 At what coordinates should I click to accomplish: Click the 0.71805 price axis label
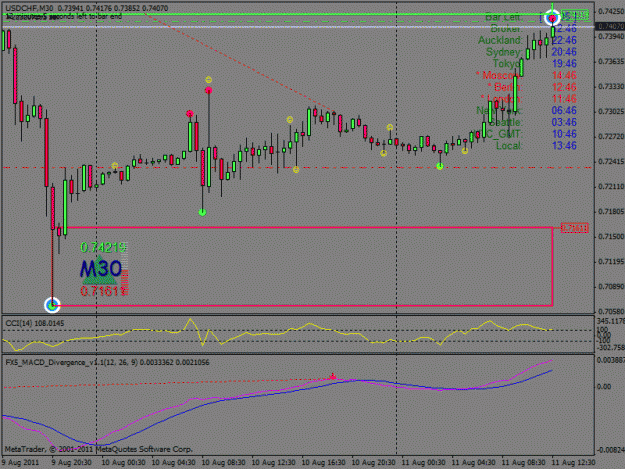click(x=611, y=212)
